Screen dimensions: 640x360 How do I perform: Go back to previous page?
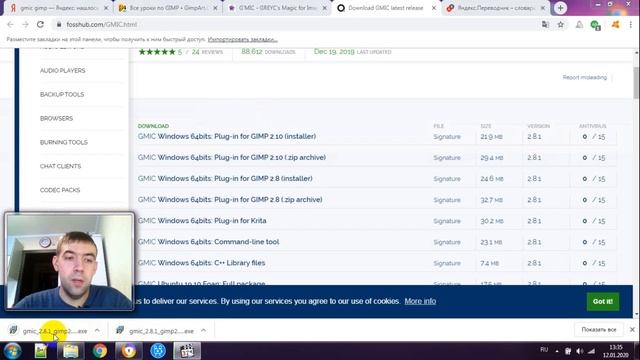click(10, 24)
